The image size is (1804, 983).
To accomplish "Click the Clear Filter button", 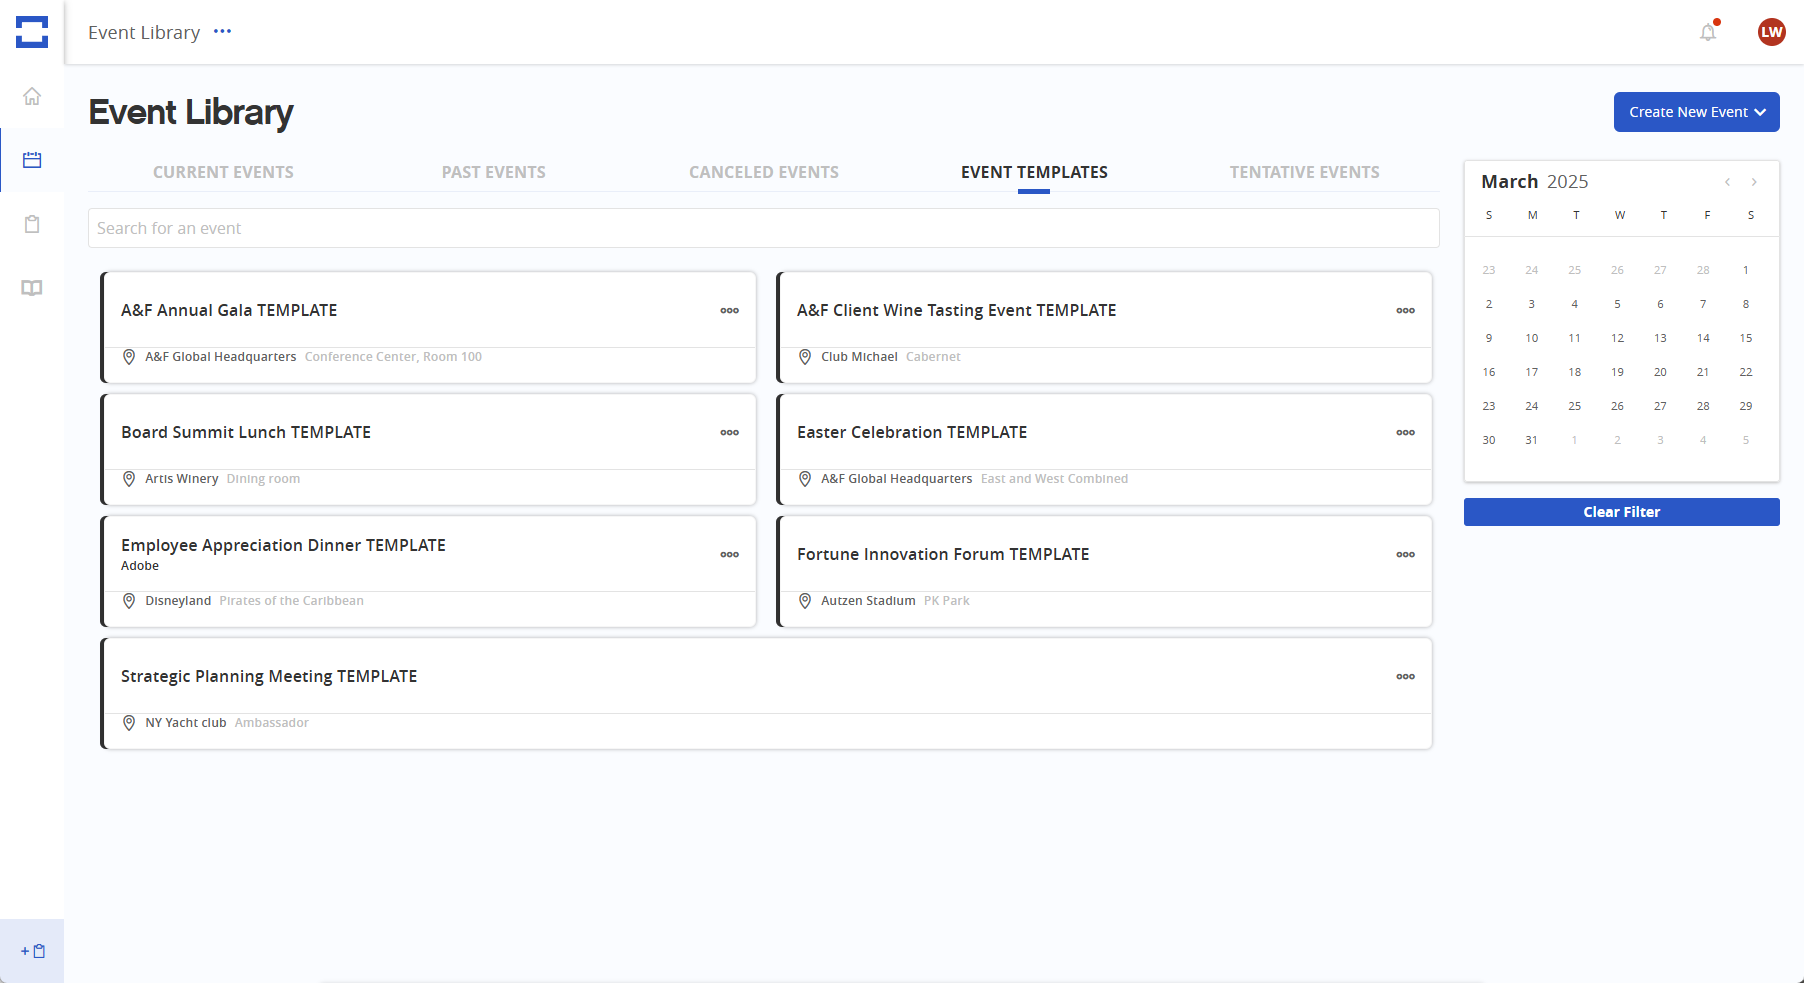I will 1621,512.
